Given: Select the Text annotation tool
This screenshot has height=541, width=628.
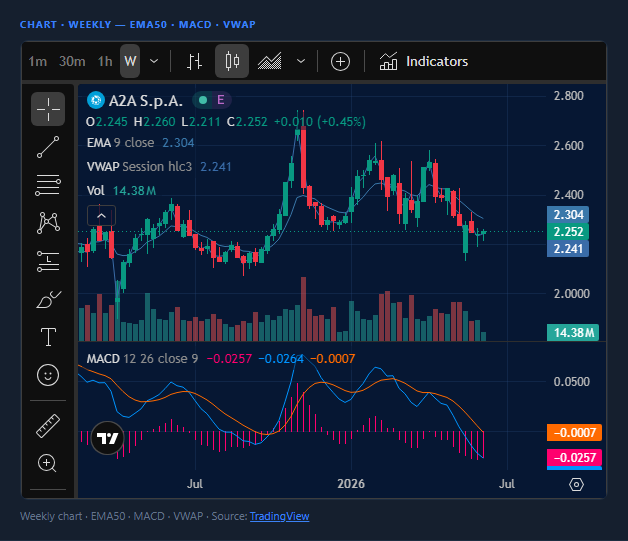Looking at the screenshot, I should tap(48, 337).
